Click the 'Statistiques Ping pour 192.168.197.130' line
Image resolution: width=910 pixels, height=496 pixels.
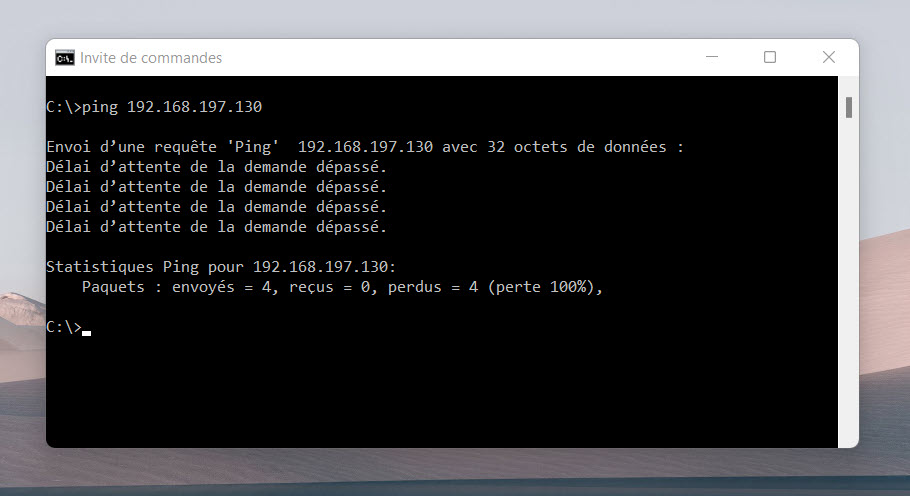(221, 267)
